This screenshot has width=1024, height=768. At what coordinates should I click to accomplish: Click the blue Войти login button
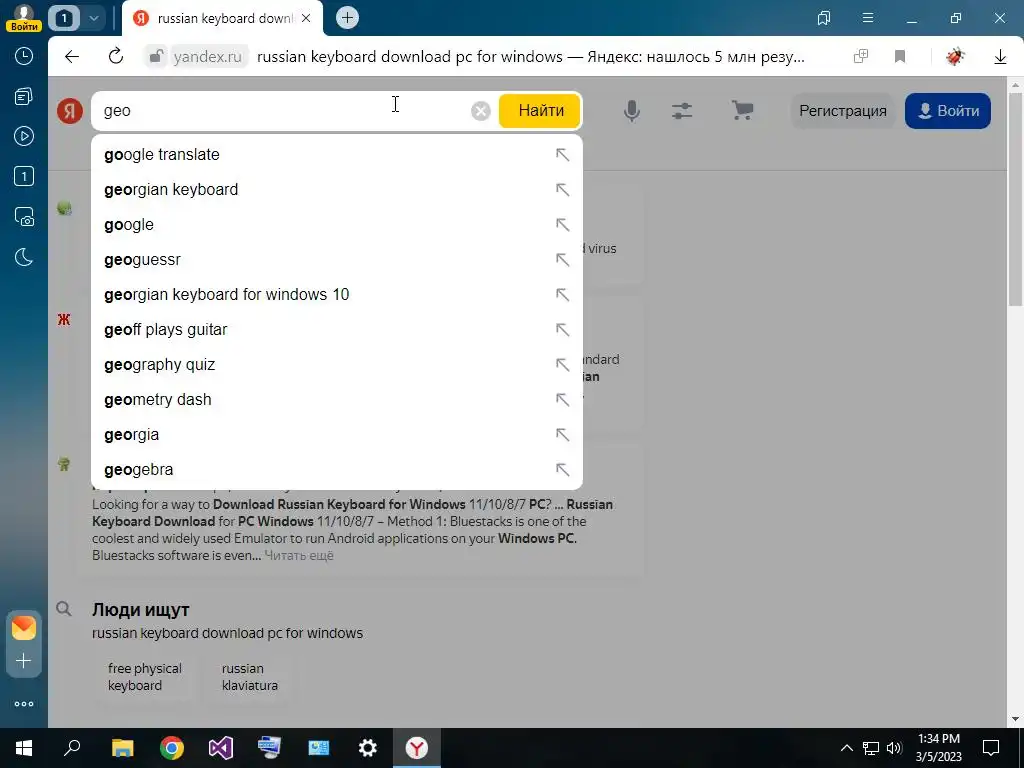pos(948,111)
